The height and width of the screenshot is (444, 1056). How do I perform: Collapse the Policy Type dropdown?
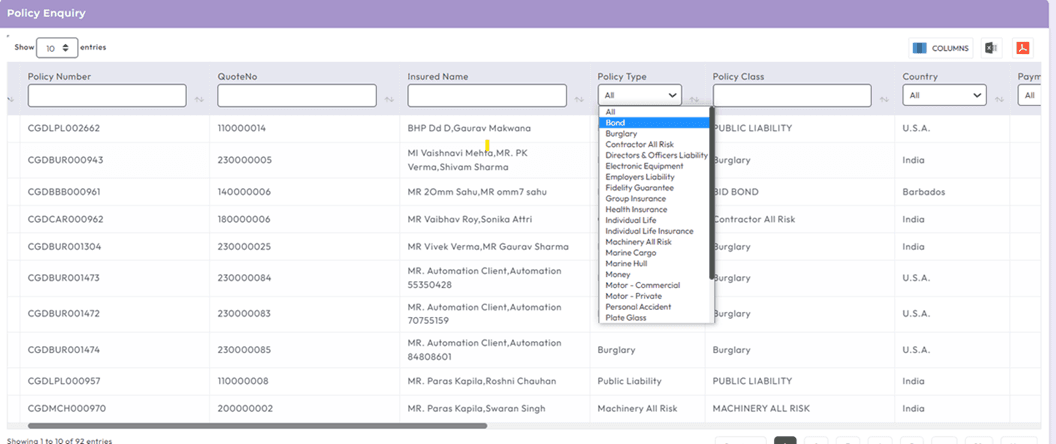(640, 96)
